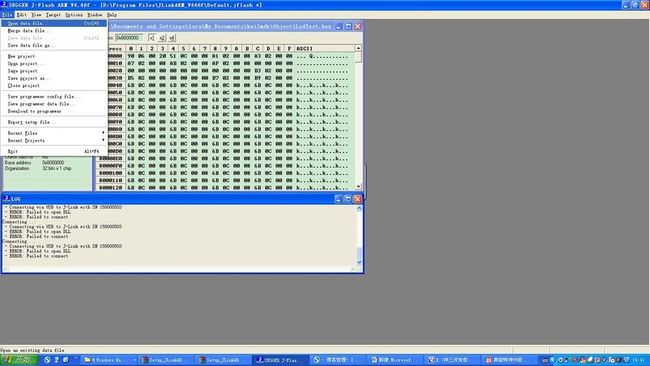Click hex column header C
The width and height of the screenshot is (650, 366).
click(x=257, y=48)
